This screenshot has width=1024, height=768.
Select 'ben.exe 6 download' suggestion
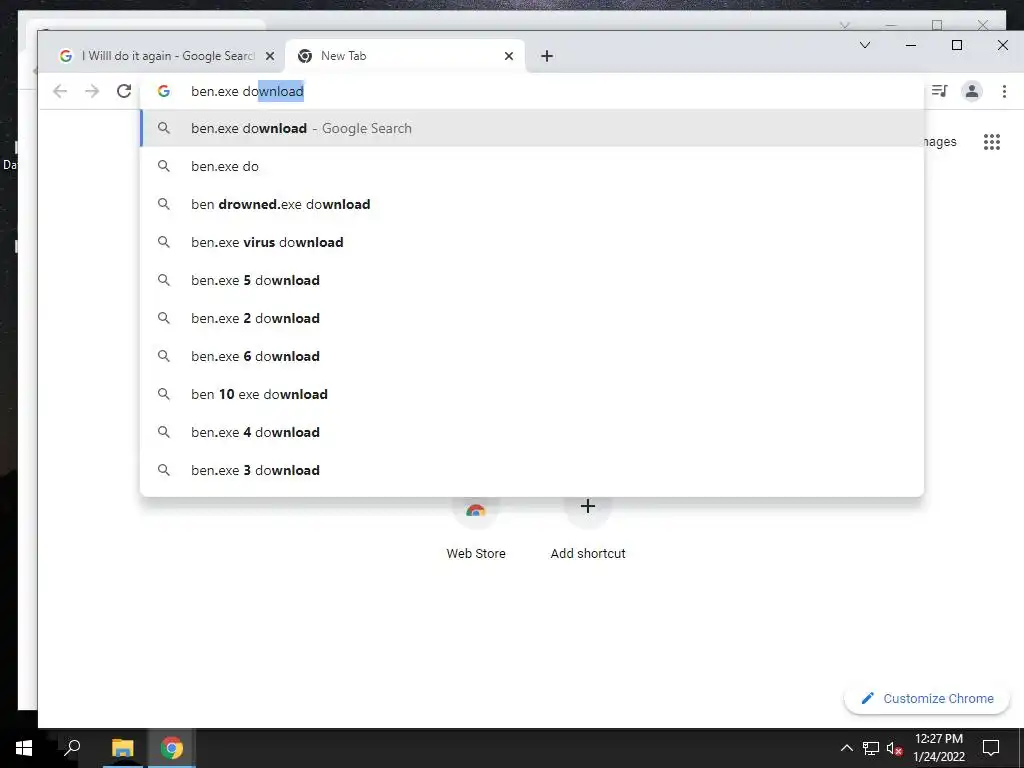click(532, 357)
